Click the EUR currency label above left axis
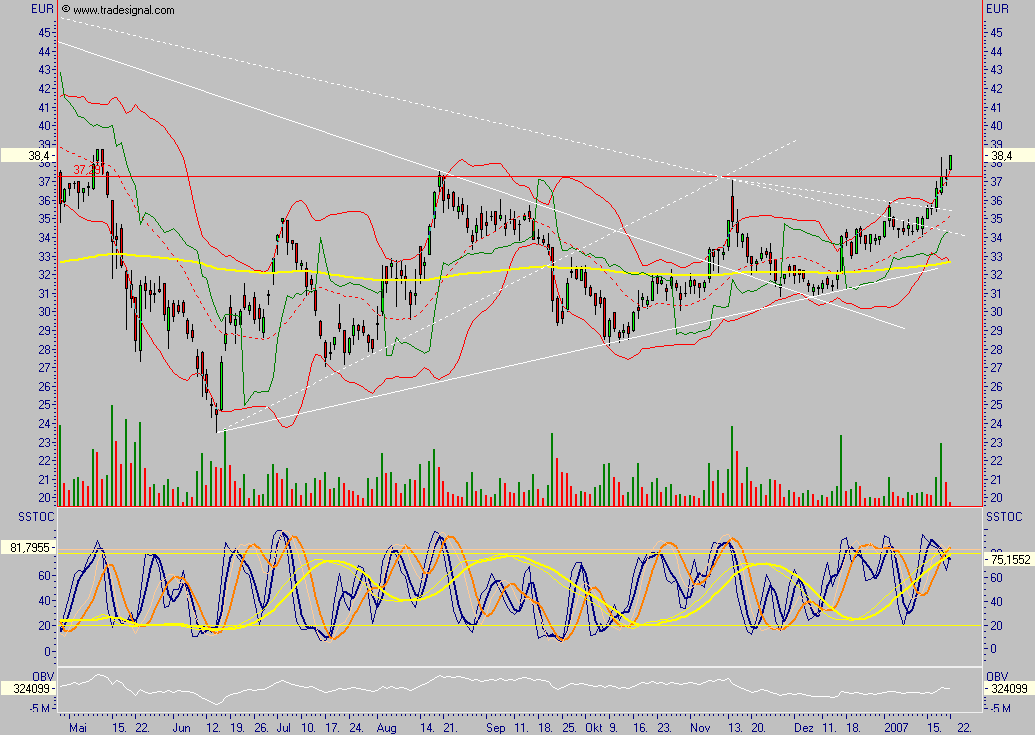Image resolution: width=1035 pixels, height=735 pixels. (x=42, y=9)
